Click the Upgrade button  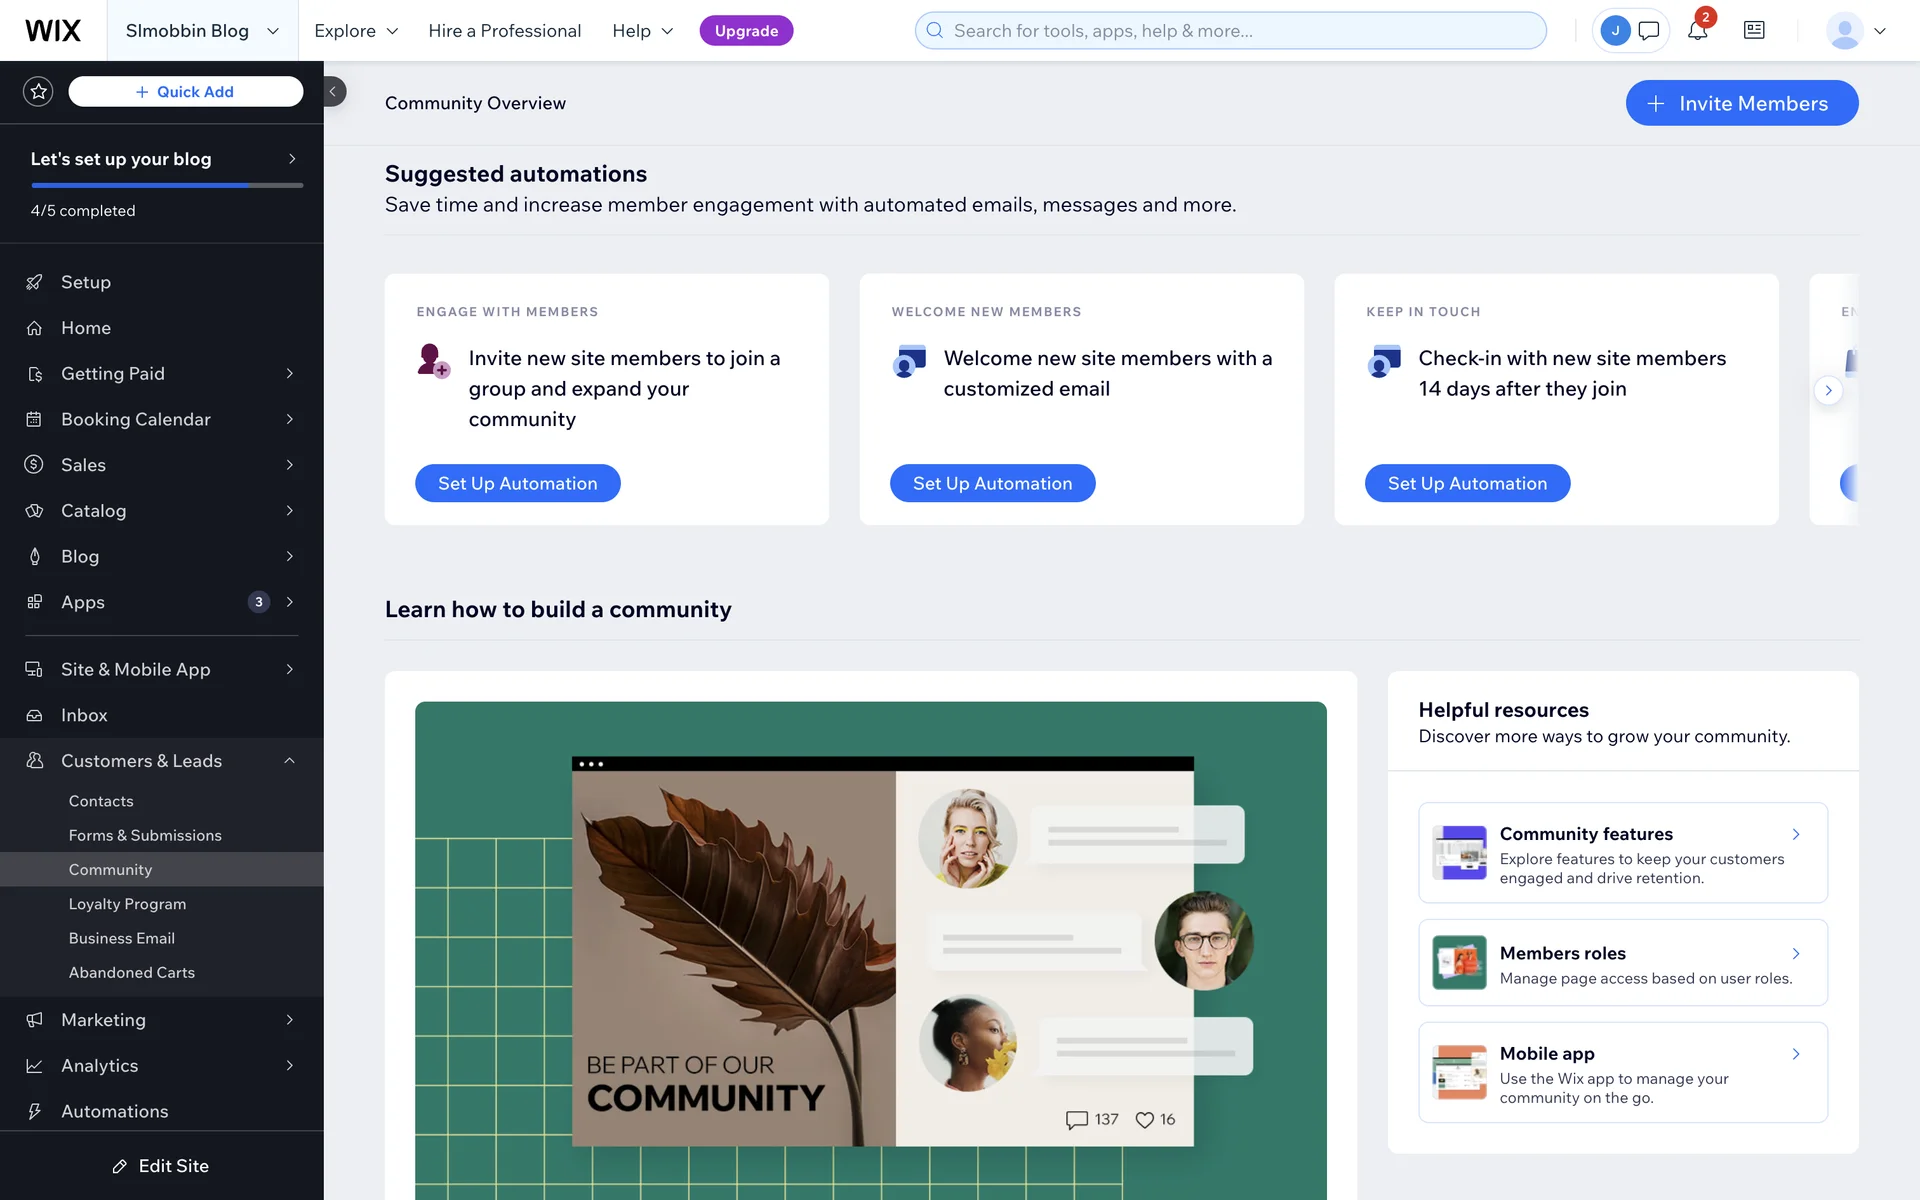tap(746, 30)
